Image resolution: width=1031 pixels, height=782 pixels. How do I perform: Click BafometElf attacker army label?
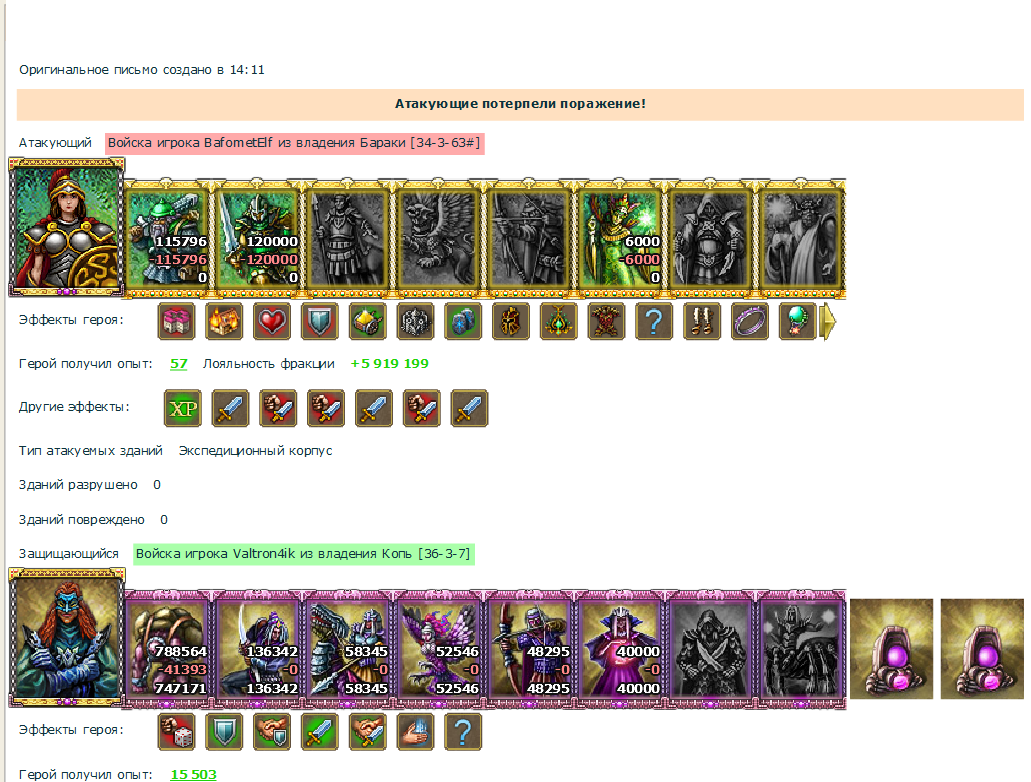click(295, 143)
